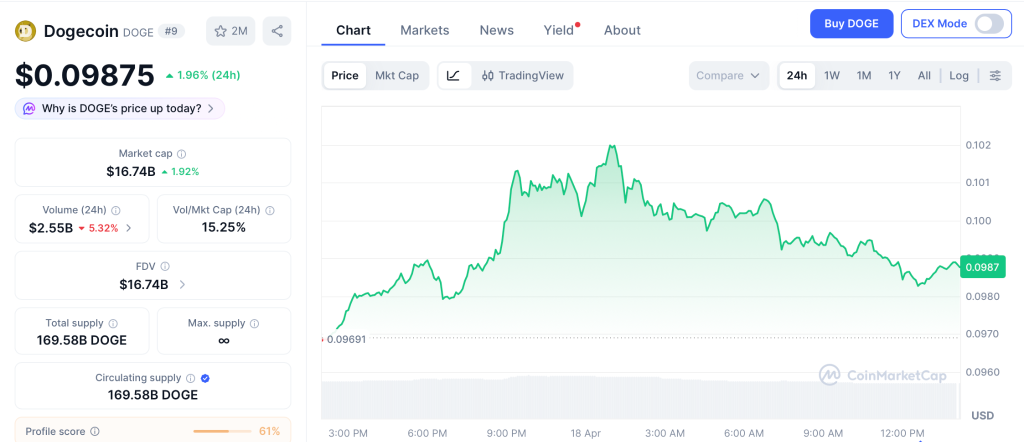
Task: Open "Why is DOGE's price up today?"
Action: [119, 108]
